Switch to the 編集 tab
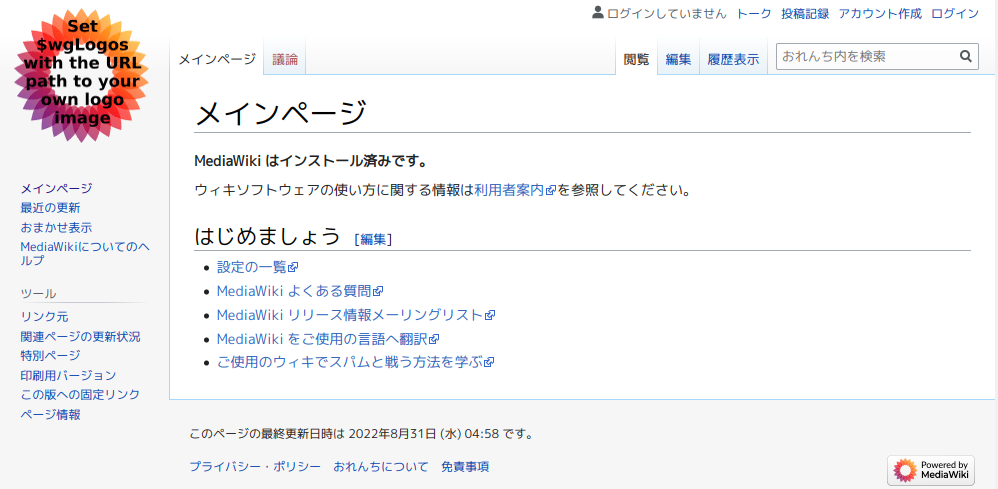Viewport: 998px width, 489px height. 678,60
